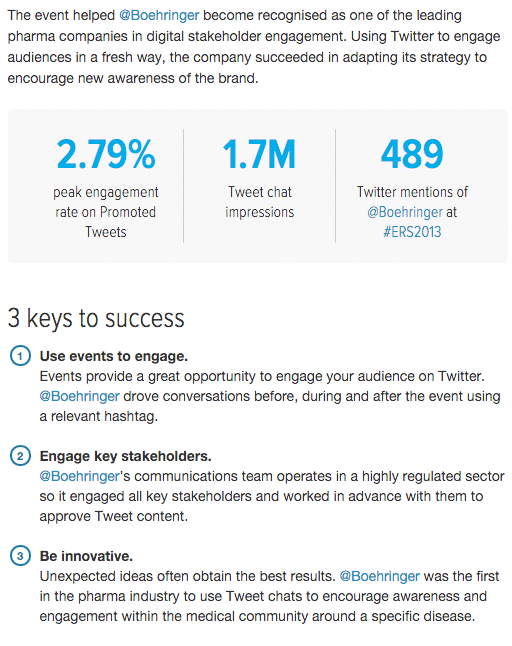The height and width of the screenshot is (646, 512).
Task: Follow the #ERS2013 hashtag link
Action: click(412, 232)
